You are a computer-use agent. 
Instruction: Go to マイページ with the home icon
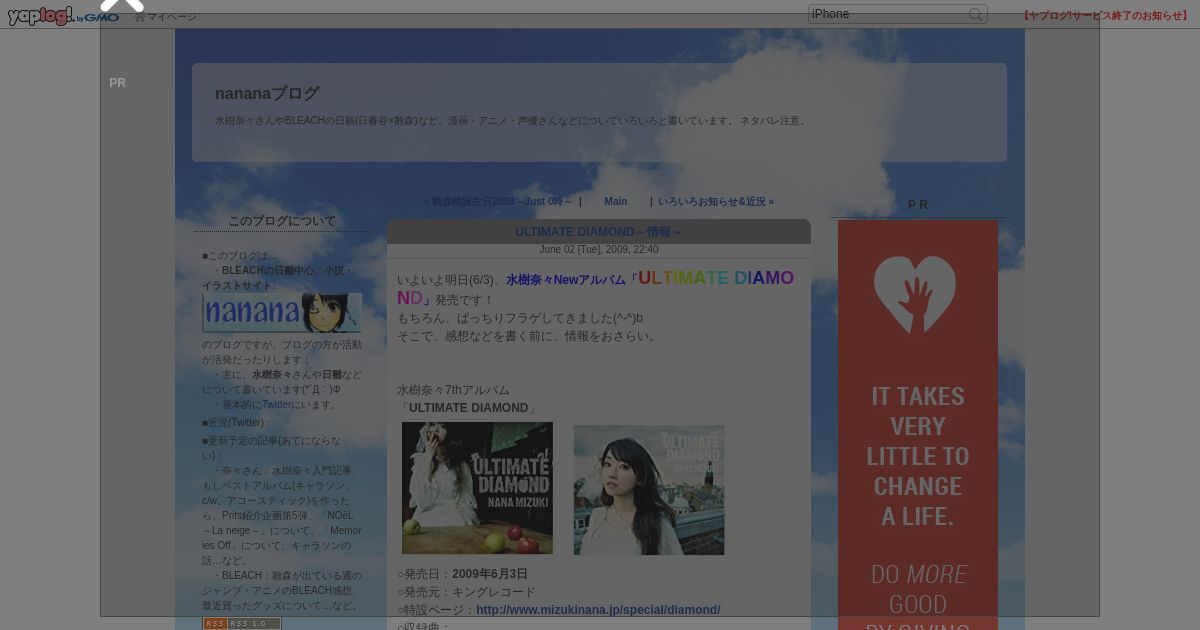[166, 16]
